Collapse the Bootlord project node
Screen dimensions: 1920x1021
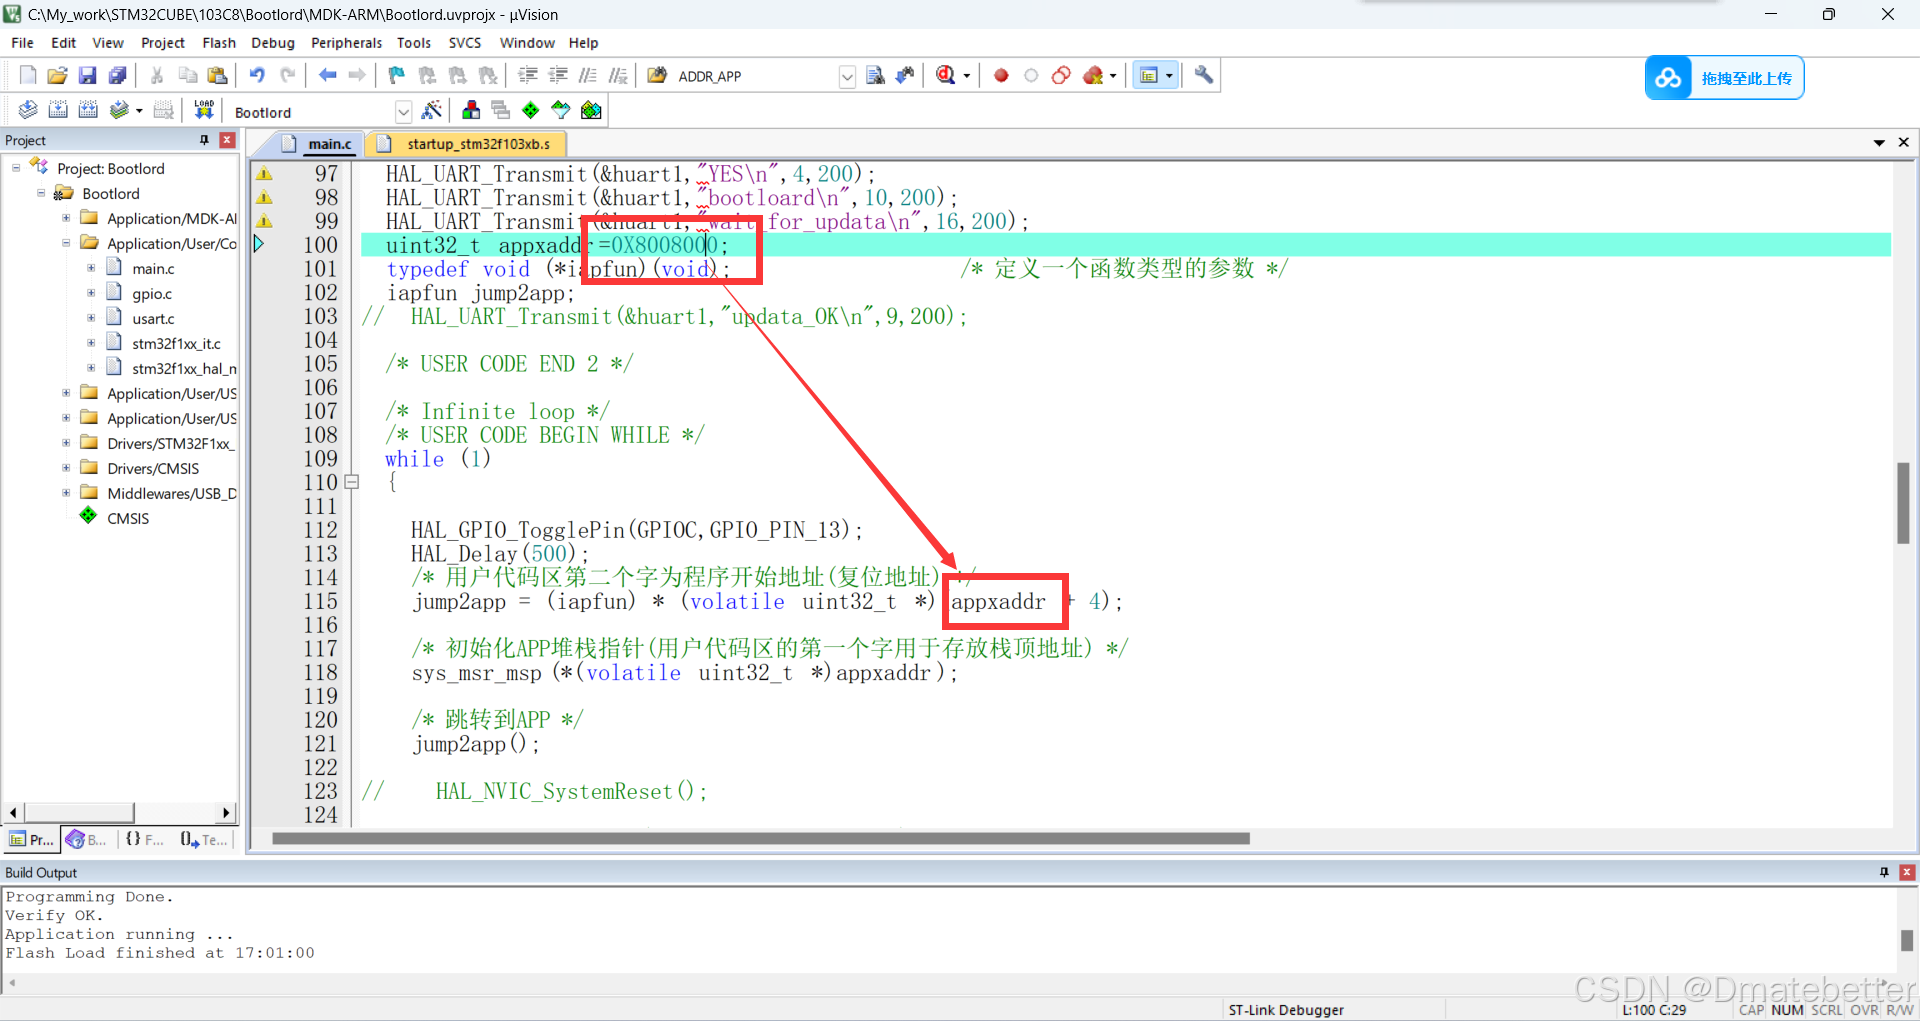click(x=41, y=192)
